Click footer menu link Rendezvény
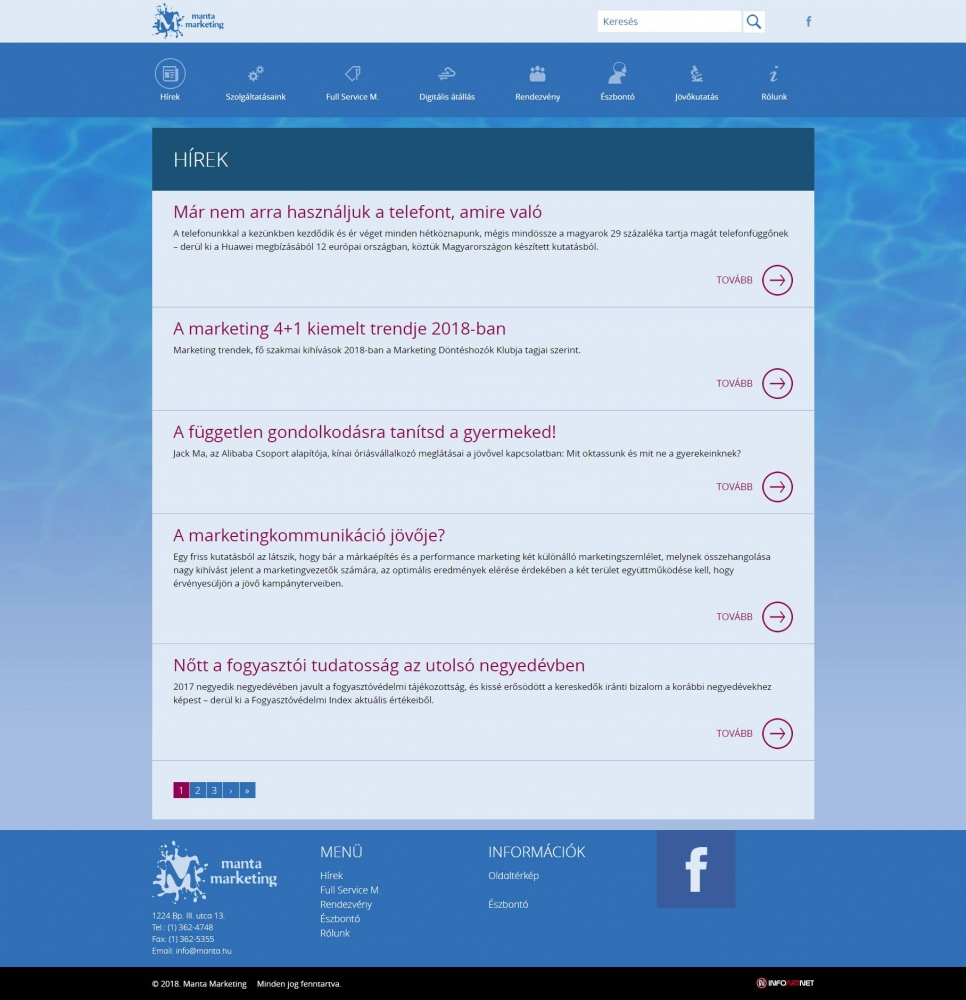The image size is (966, 1000). 346,904
